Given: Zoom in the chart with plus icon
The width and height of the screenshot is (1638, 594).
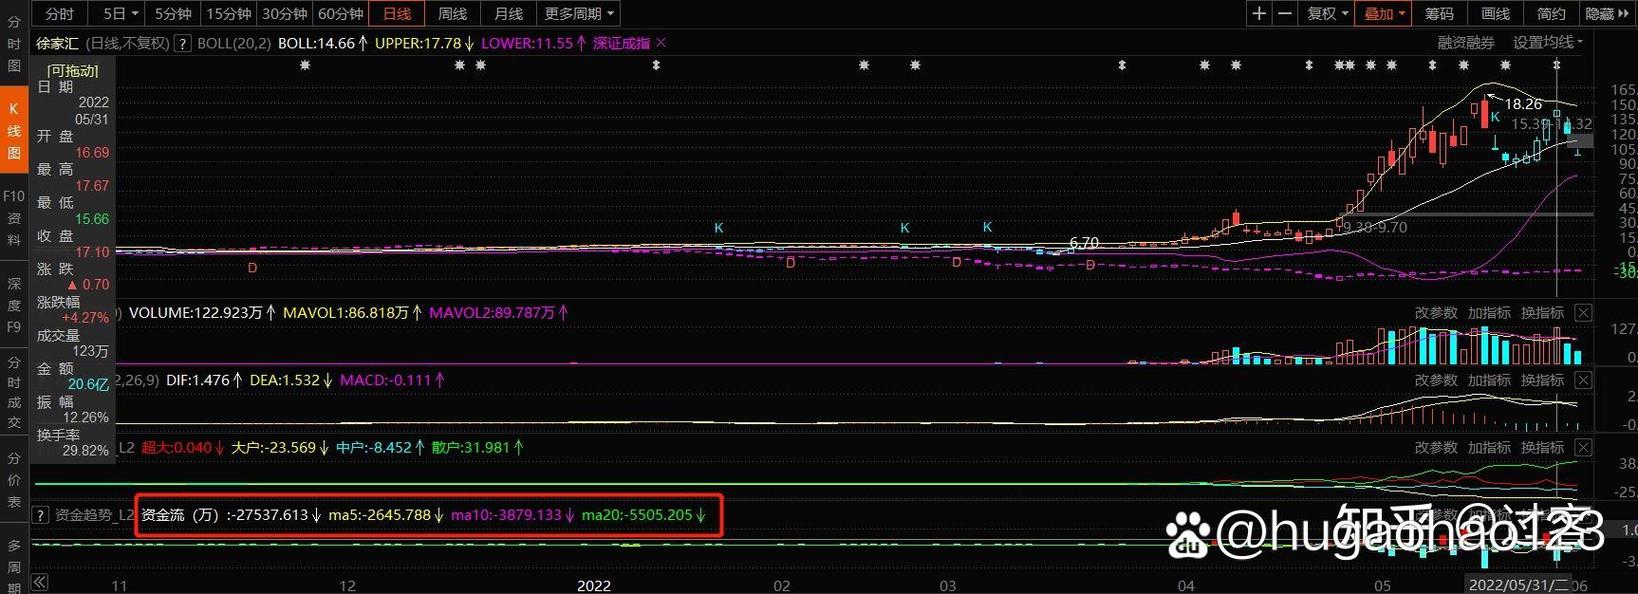Looking at the screenshot, I should (1259, 13).
